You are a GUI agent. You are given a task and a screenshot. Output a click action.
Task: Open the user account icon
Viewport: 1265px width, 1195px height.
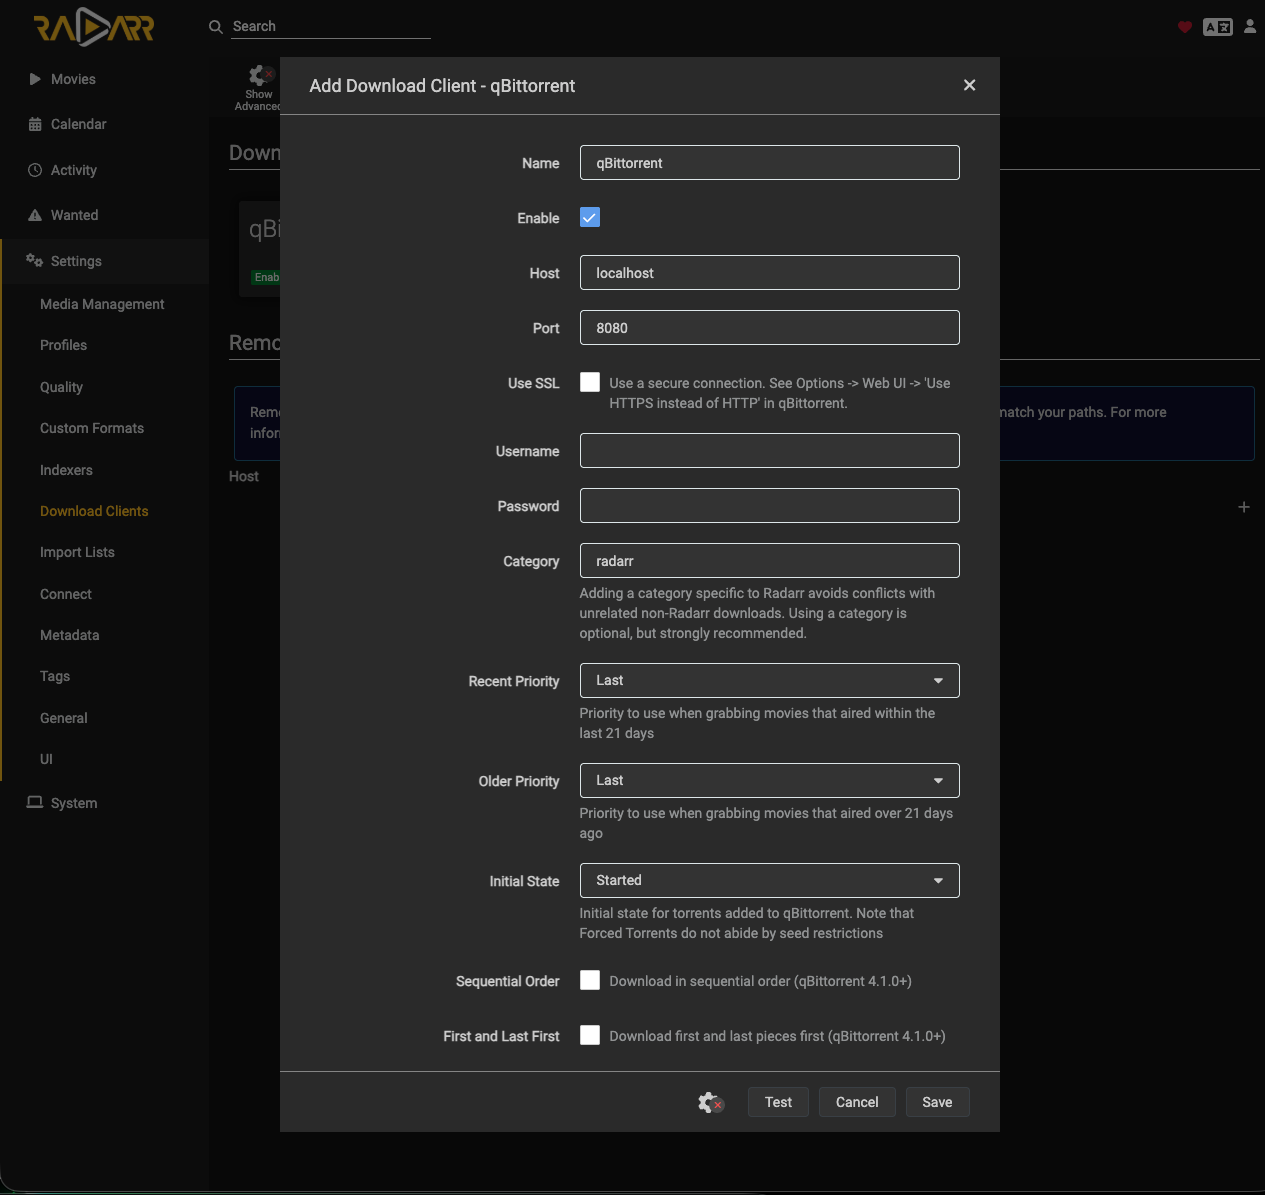click(1250, 27)
